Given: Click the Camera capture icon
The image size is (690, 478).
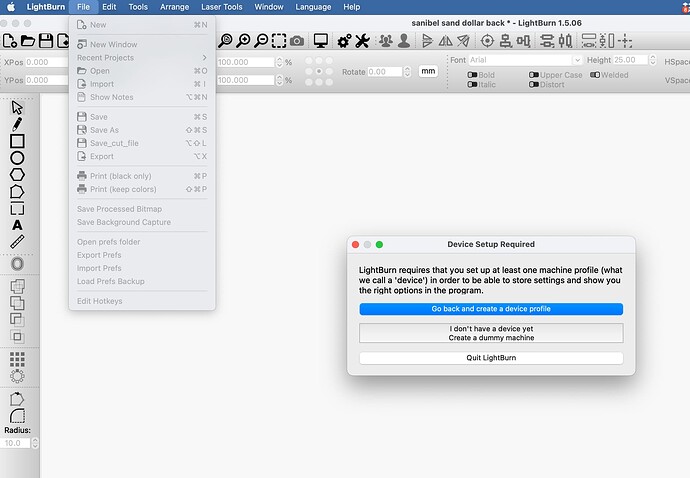Looking at the screenshot, I should click(x=297, y=41).
